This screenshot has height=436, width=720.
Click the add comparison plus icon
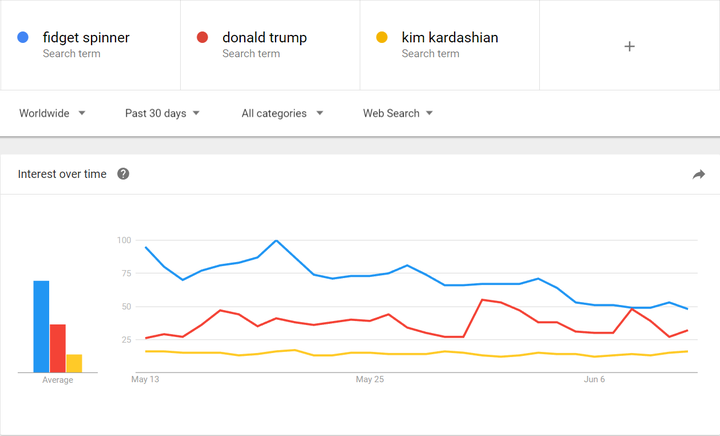(629, 46)
